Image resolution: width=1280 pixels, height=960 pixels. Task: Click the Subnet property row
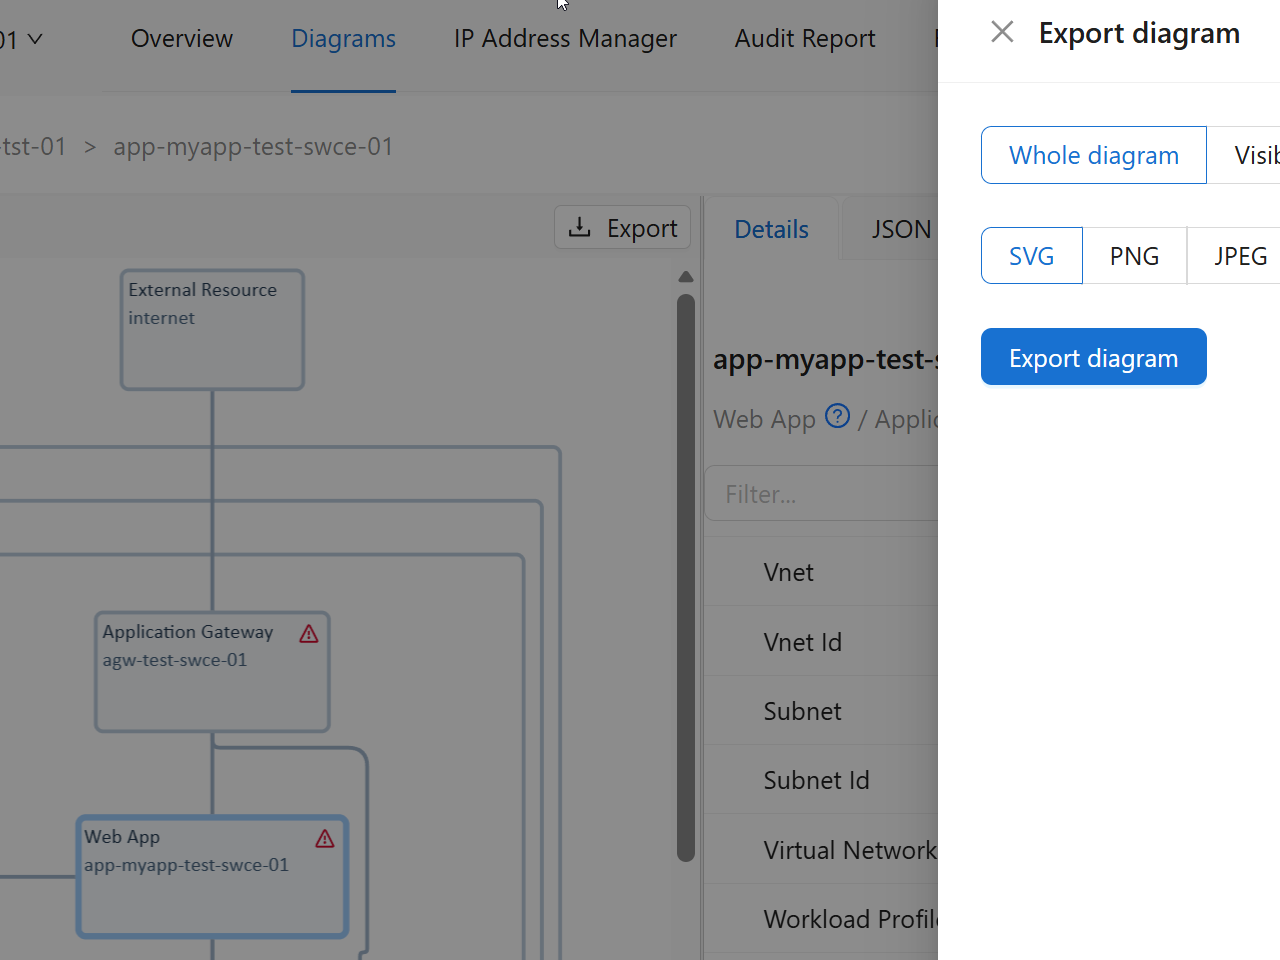pyautogui.click(x=821, y=711)
